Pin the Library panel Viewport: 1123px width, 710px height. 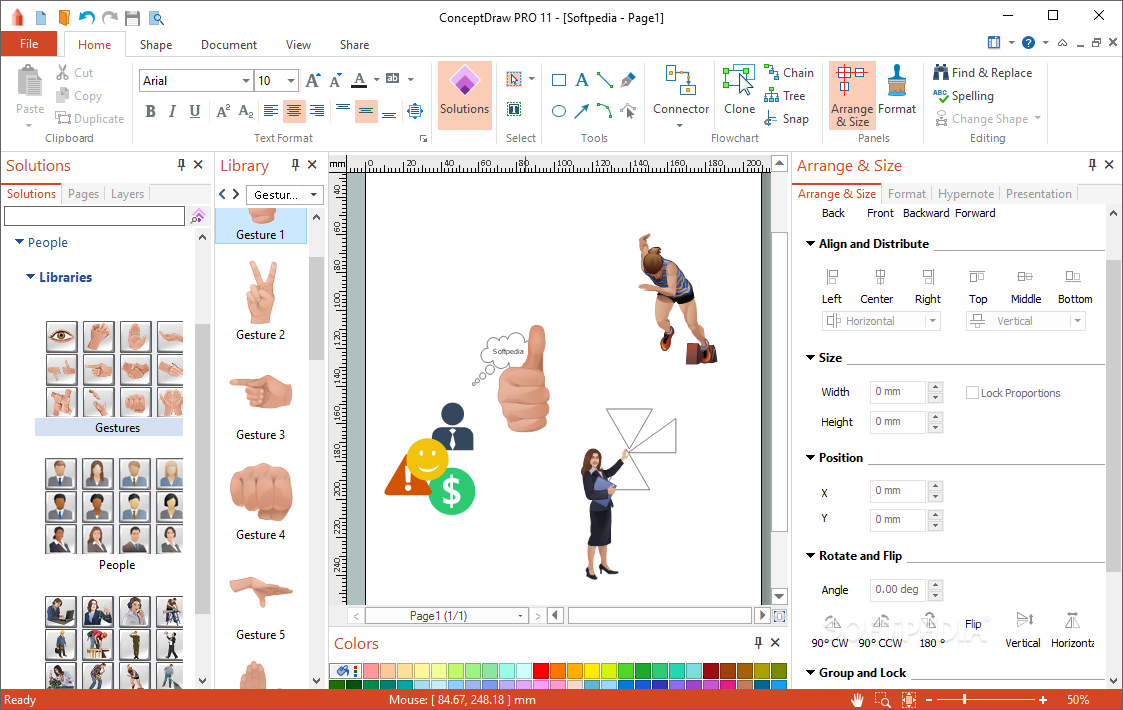tap(295, 165)
